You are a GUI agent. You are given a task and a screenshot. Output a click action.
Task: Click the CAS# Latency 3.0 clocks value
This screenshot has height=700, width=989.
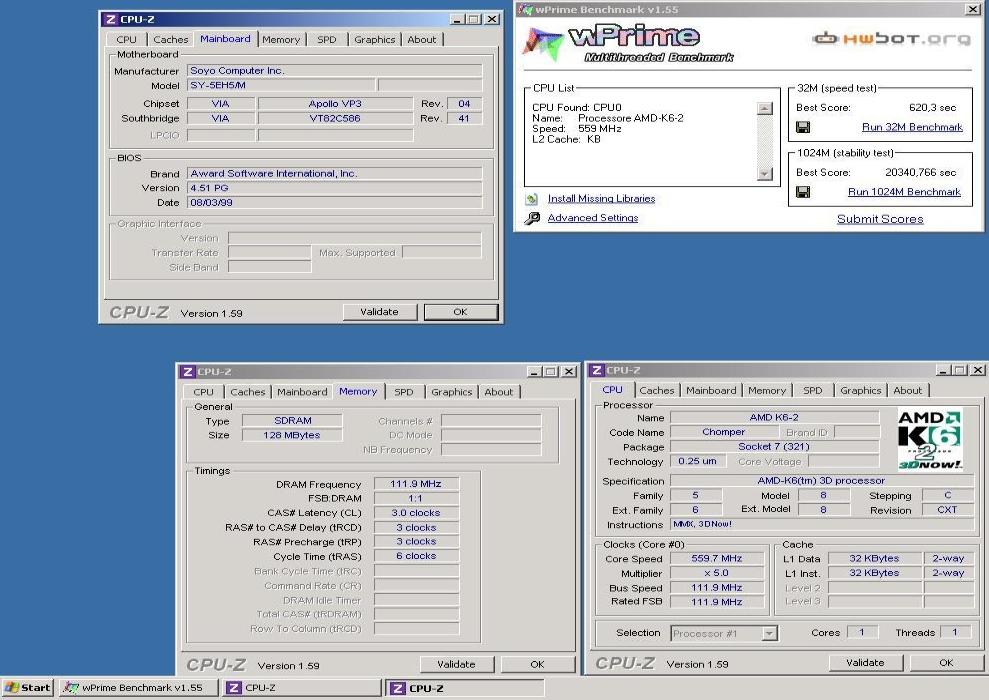tap(416, 513)
